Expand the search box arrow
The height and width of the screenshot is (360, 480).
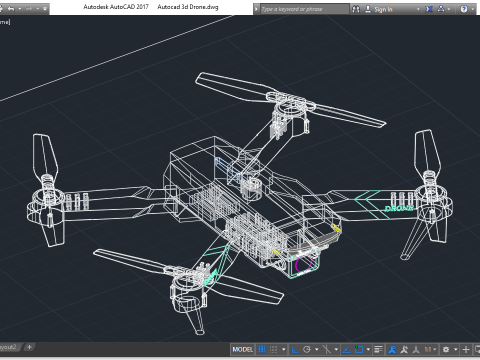[x=256, y=9]
